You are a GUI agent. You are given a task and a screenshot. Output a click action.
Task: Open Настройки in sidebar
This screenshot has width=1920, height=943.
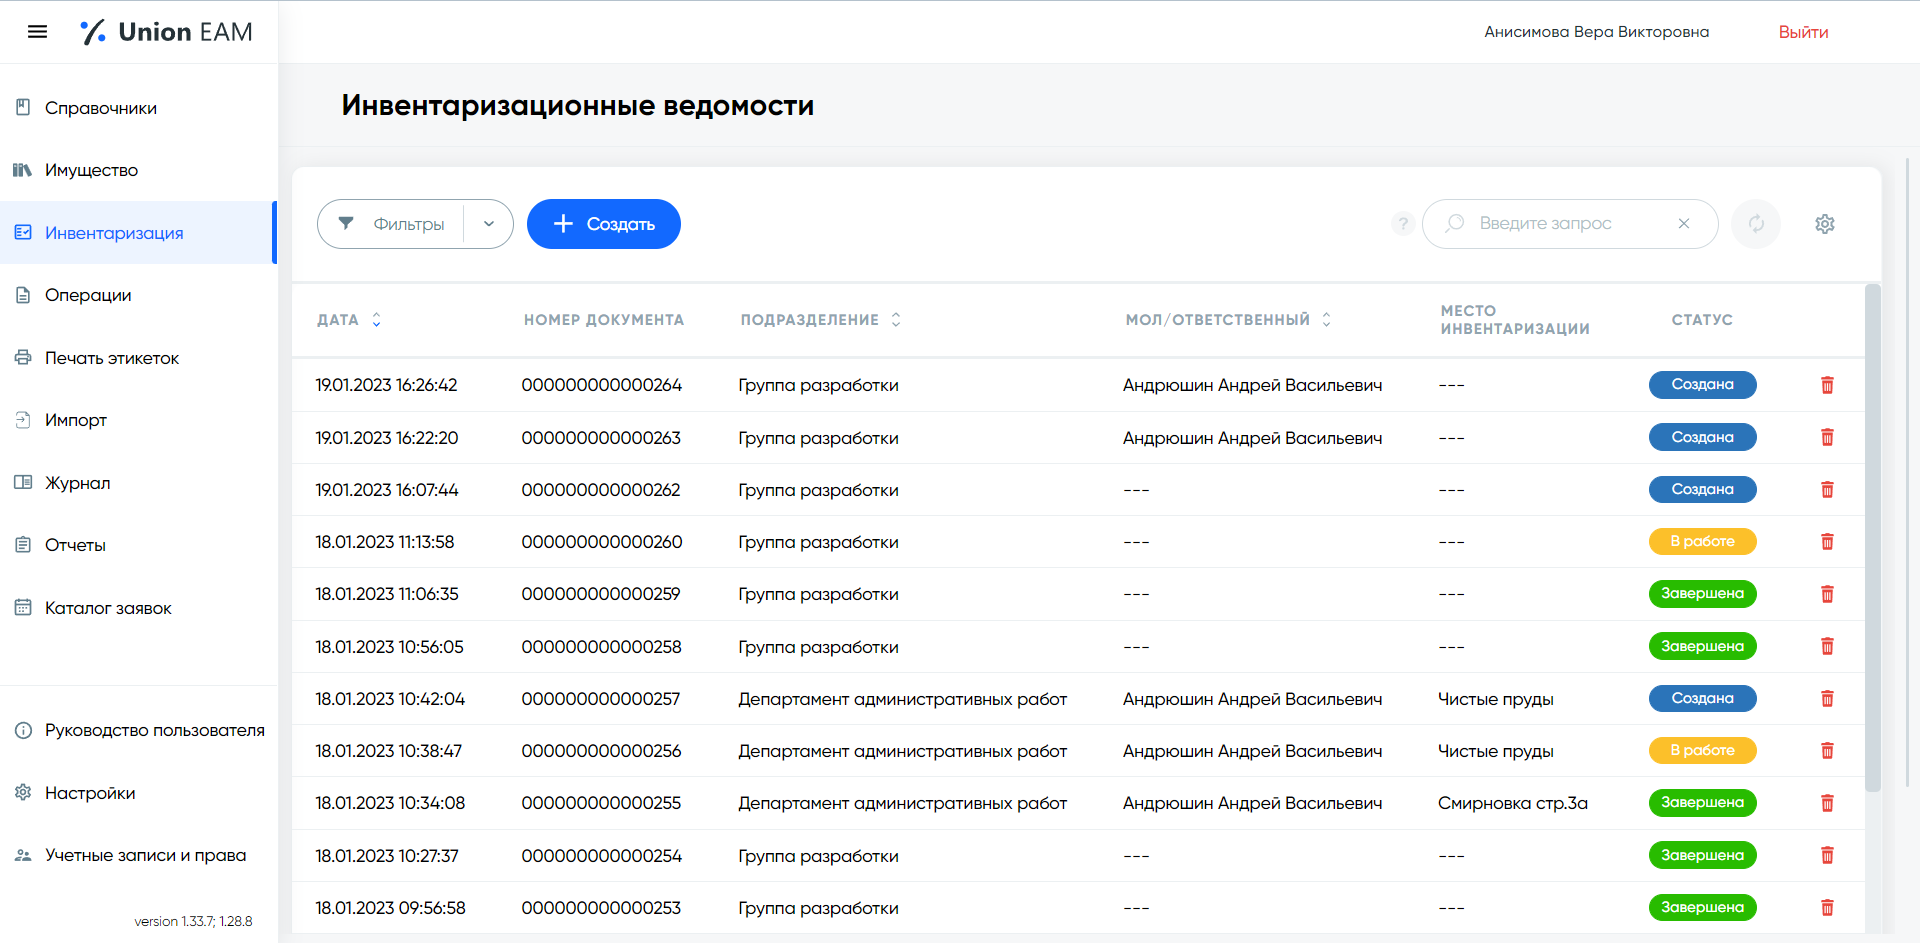[x=90, y=793]
